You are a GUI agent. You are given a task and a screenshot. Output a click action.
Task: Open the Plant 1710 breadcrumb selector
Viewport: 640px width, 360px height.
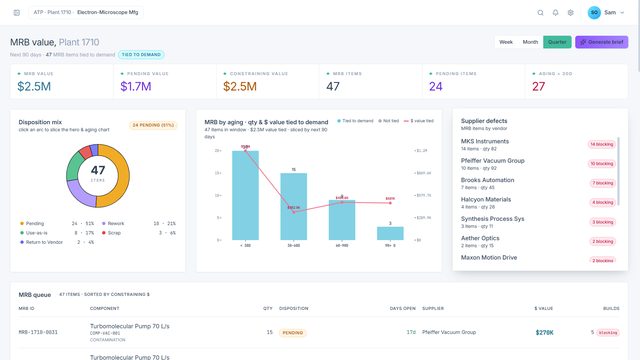pyautogui.click(x=86, y=12)
